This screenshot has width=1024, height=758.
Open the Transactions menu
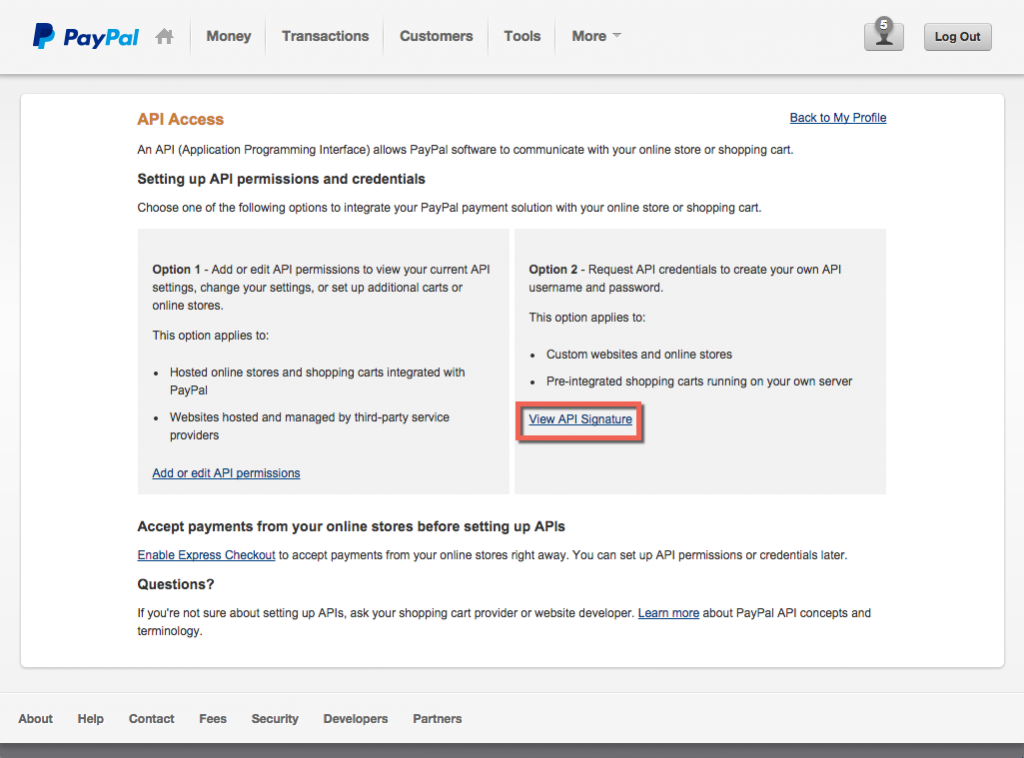point(324,36)
